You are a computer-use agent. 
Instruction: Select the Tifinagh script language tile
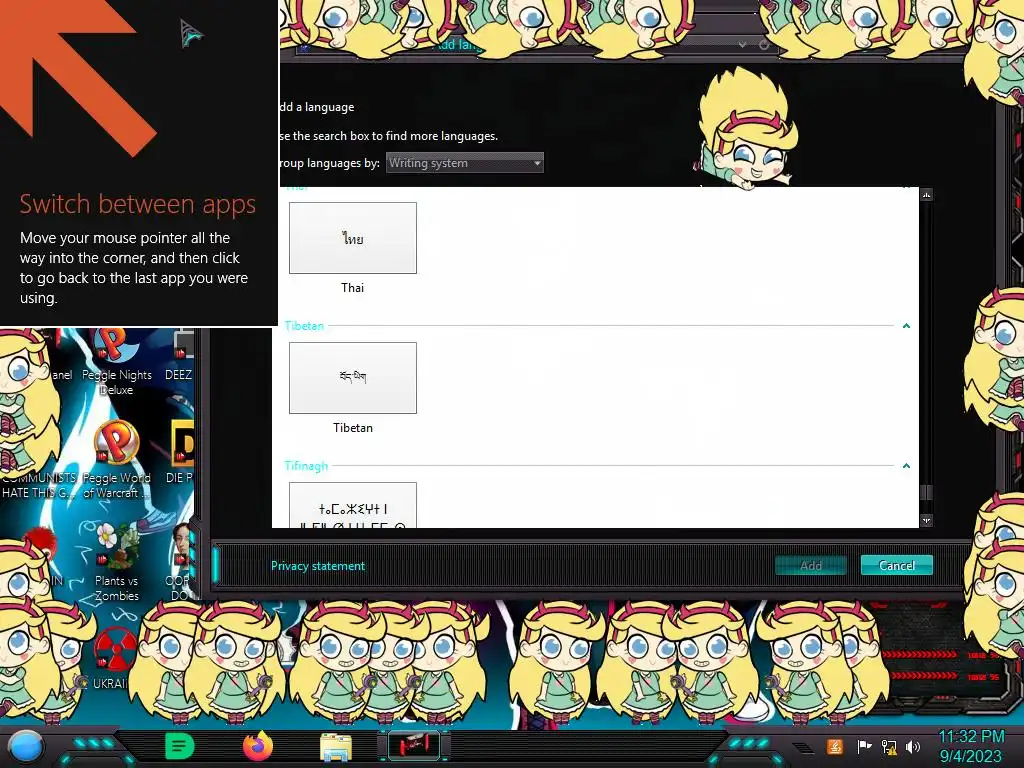pyautogui.click(x=353, y=505)
